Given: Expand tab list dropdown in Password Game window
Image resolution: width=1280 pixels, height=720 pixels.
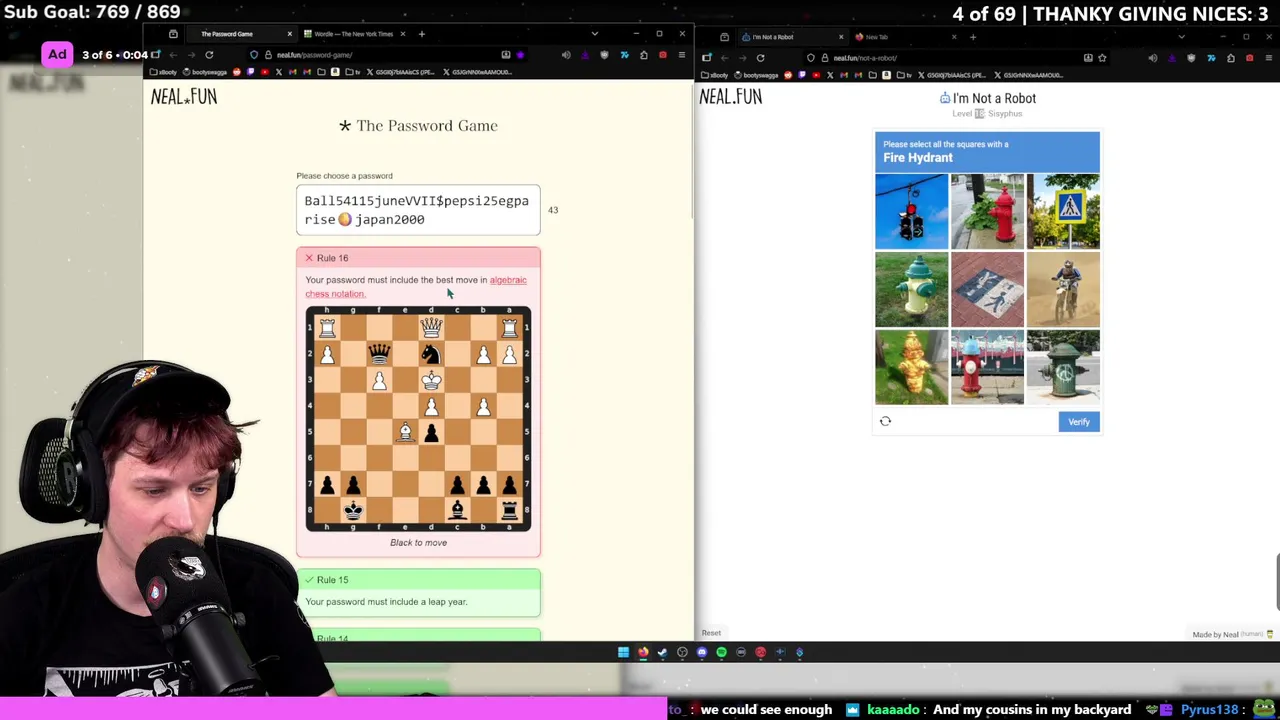Looking at the screenshot, I should click(594, 34).
